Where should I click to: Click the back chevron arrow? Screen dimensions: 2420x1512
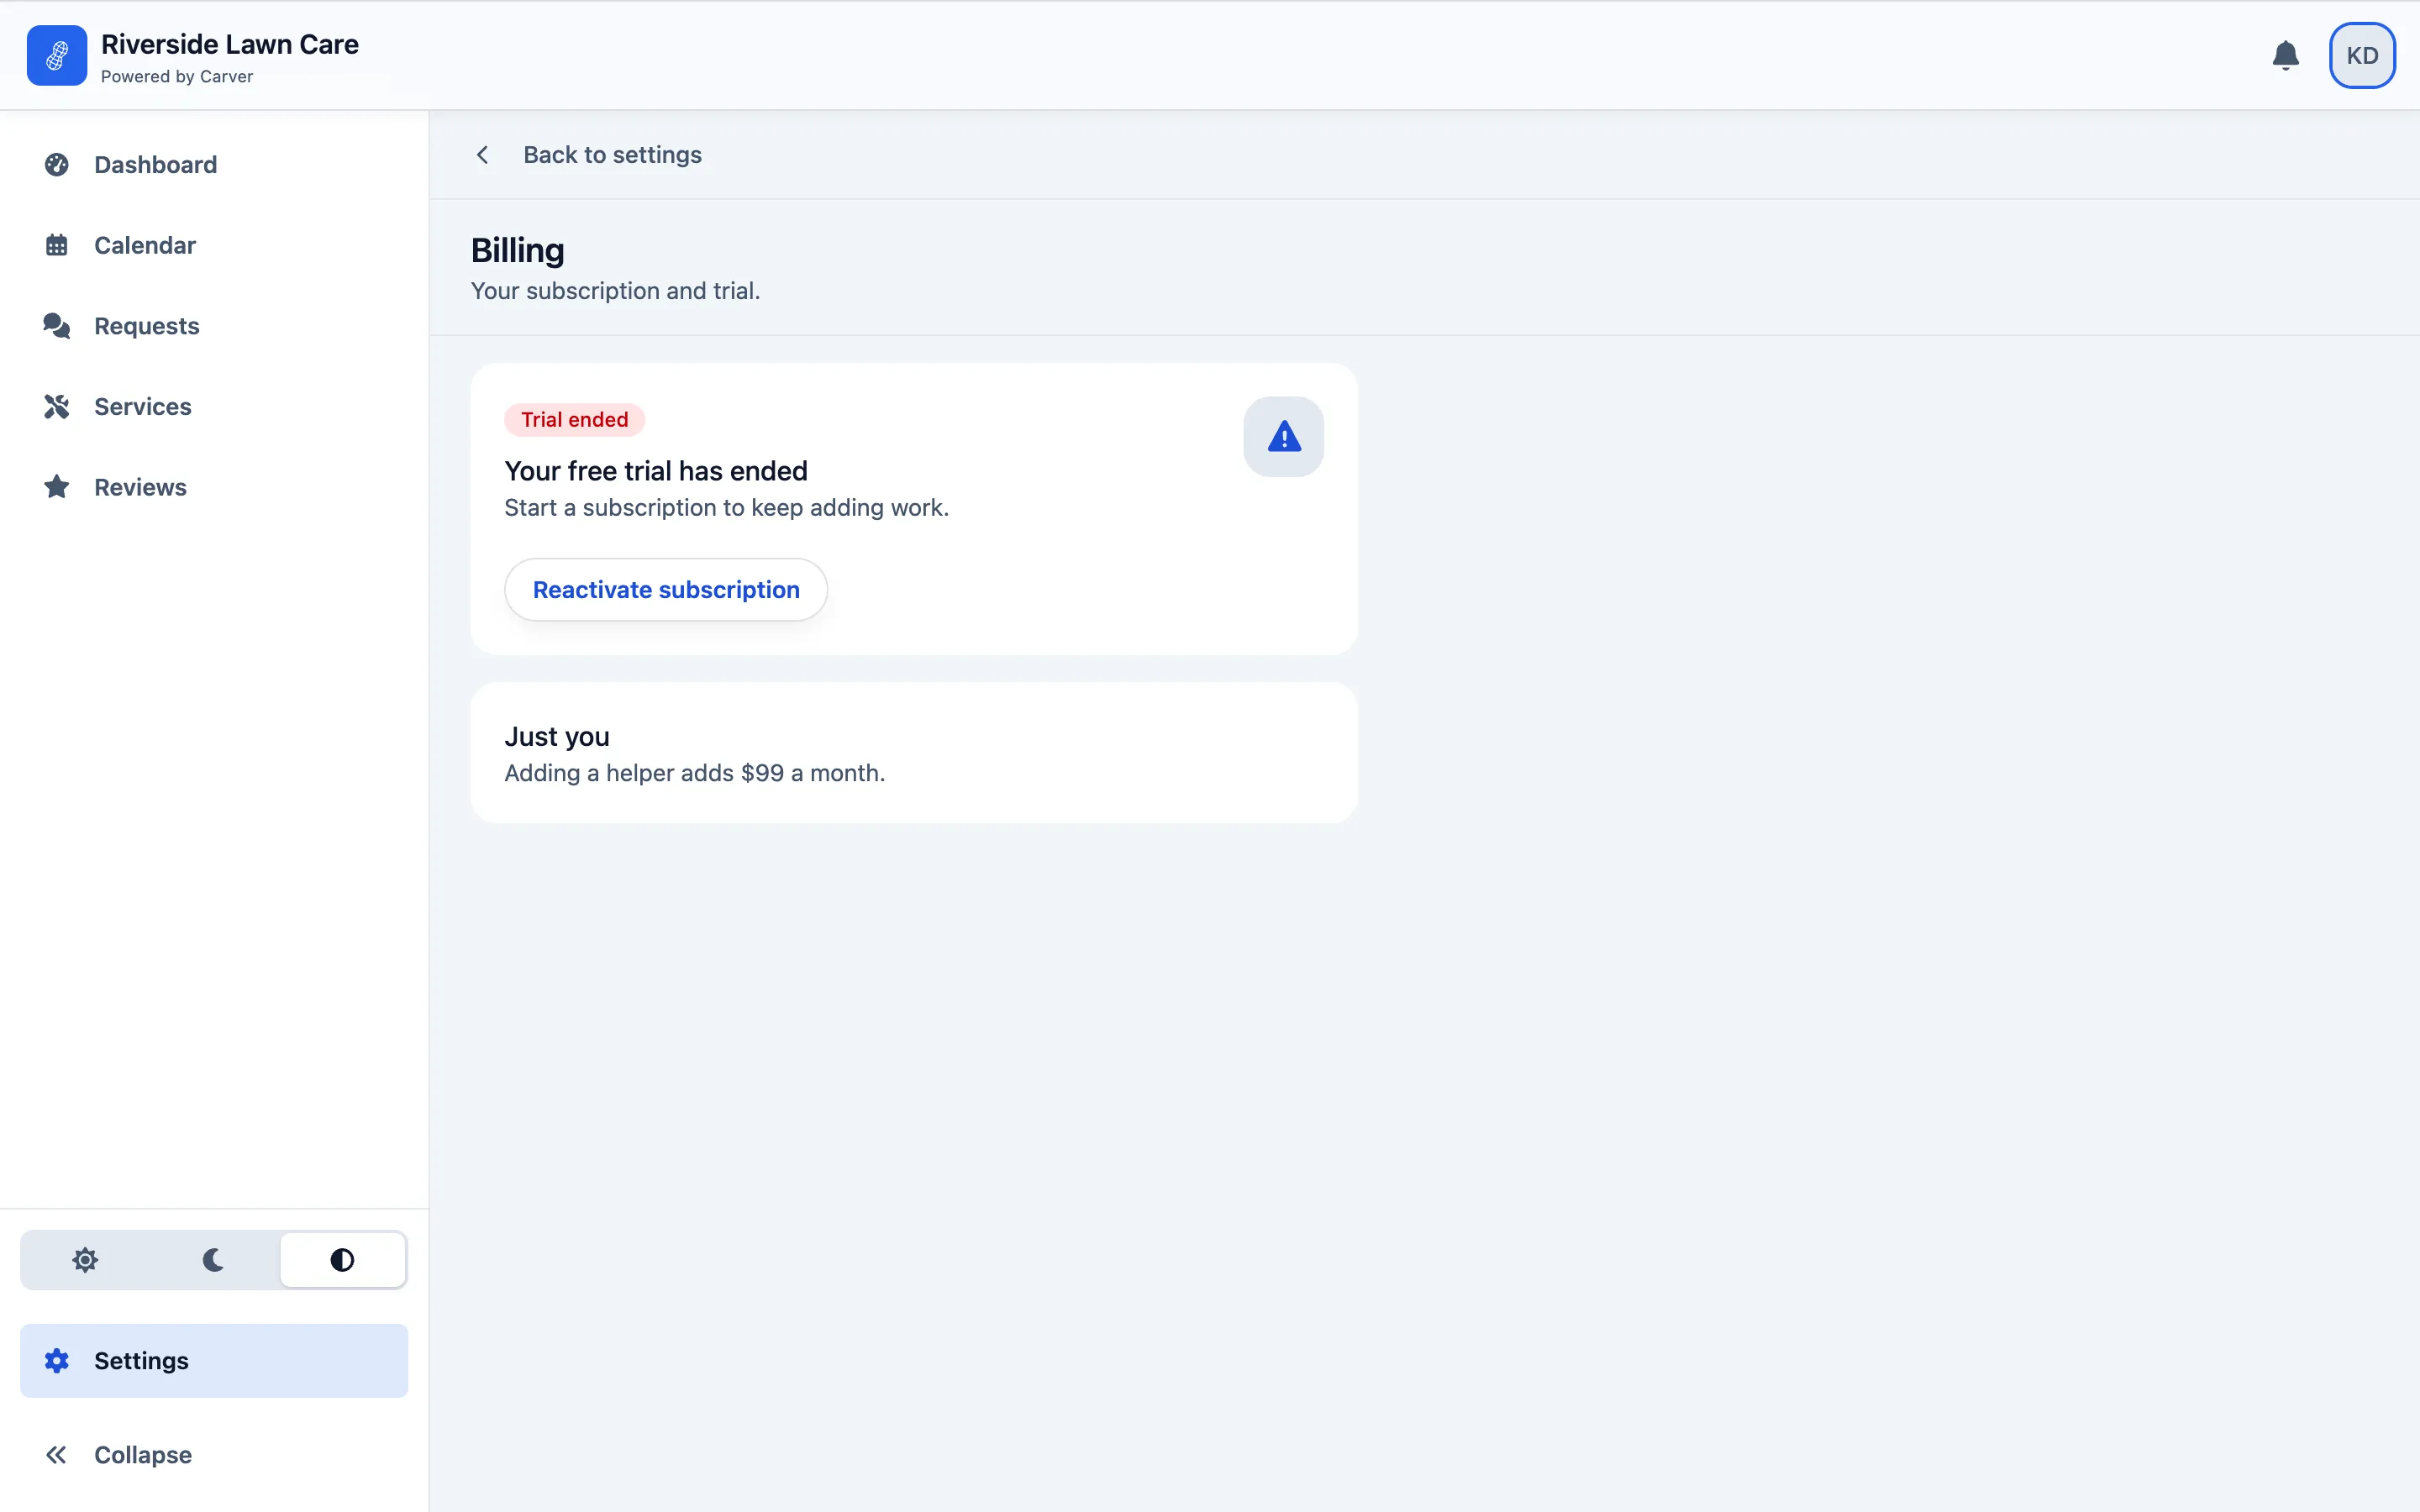(x=483, y=155)
